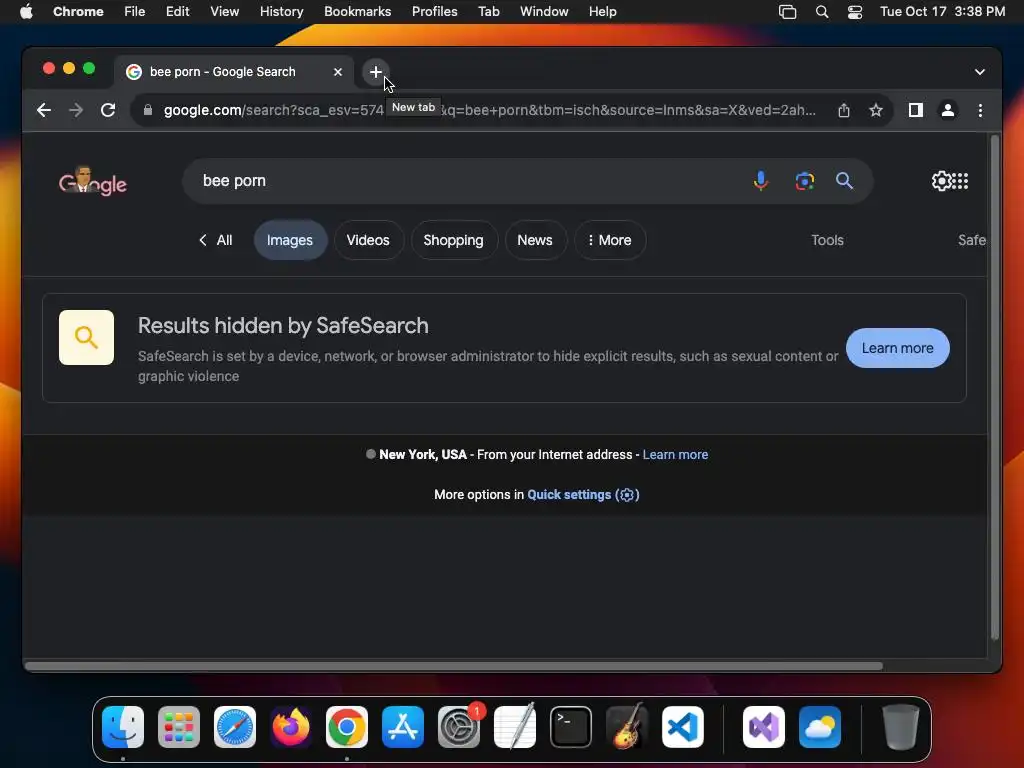Open Learn more about location link

point(675,455)
